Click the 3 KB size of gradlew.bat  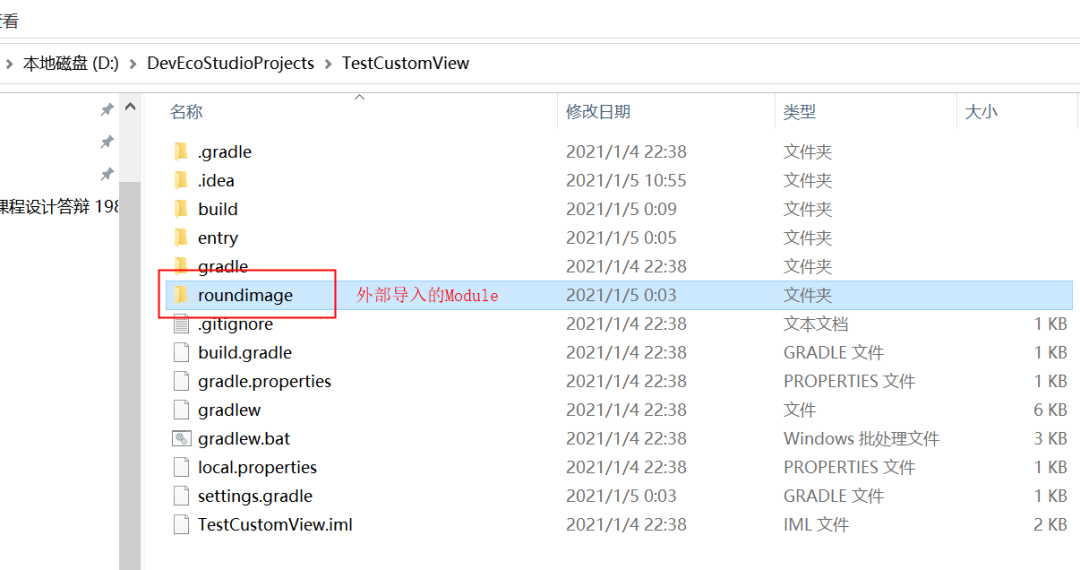click(x=1050, y=439)
